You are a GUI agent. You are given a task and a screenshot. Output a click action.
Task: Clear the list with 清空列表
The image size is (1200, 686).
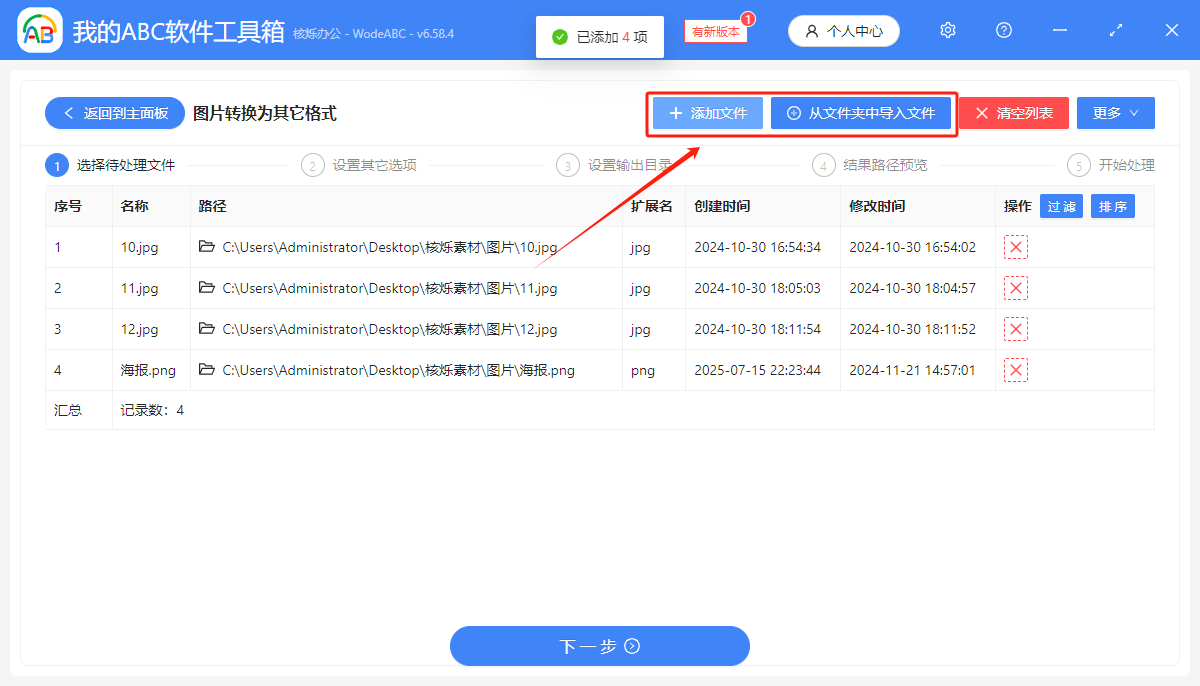click(x=1013, y=113)
